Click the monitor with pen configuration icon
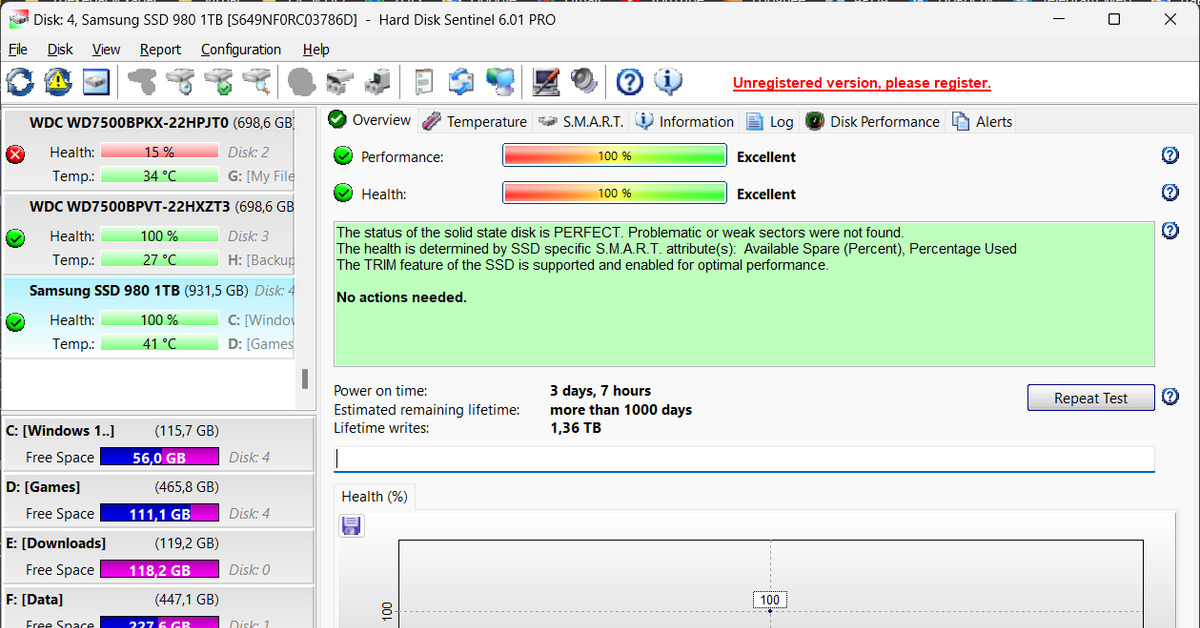Screen dimensions: 1200x628 click(x=546, y=81)
